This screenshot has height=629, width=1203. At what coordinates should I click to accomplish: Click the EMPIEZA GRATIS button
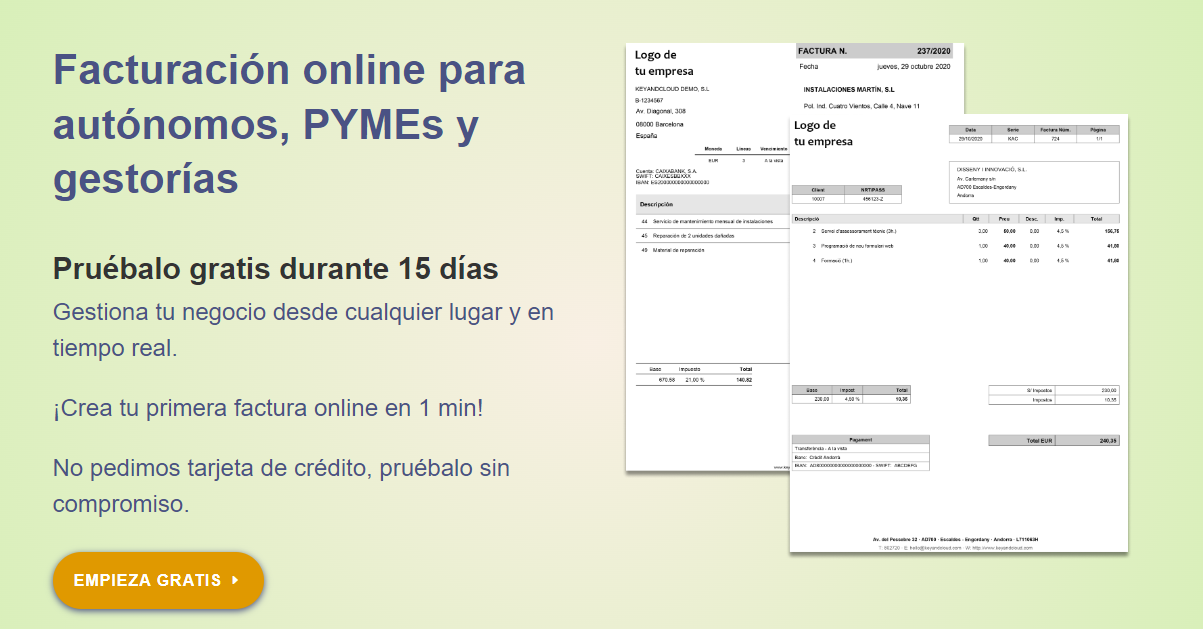click(x=157, y=580)
